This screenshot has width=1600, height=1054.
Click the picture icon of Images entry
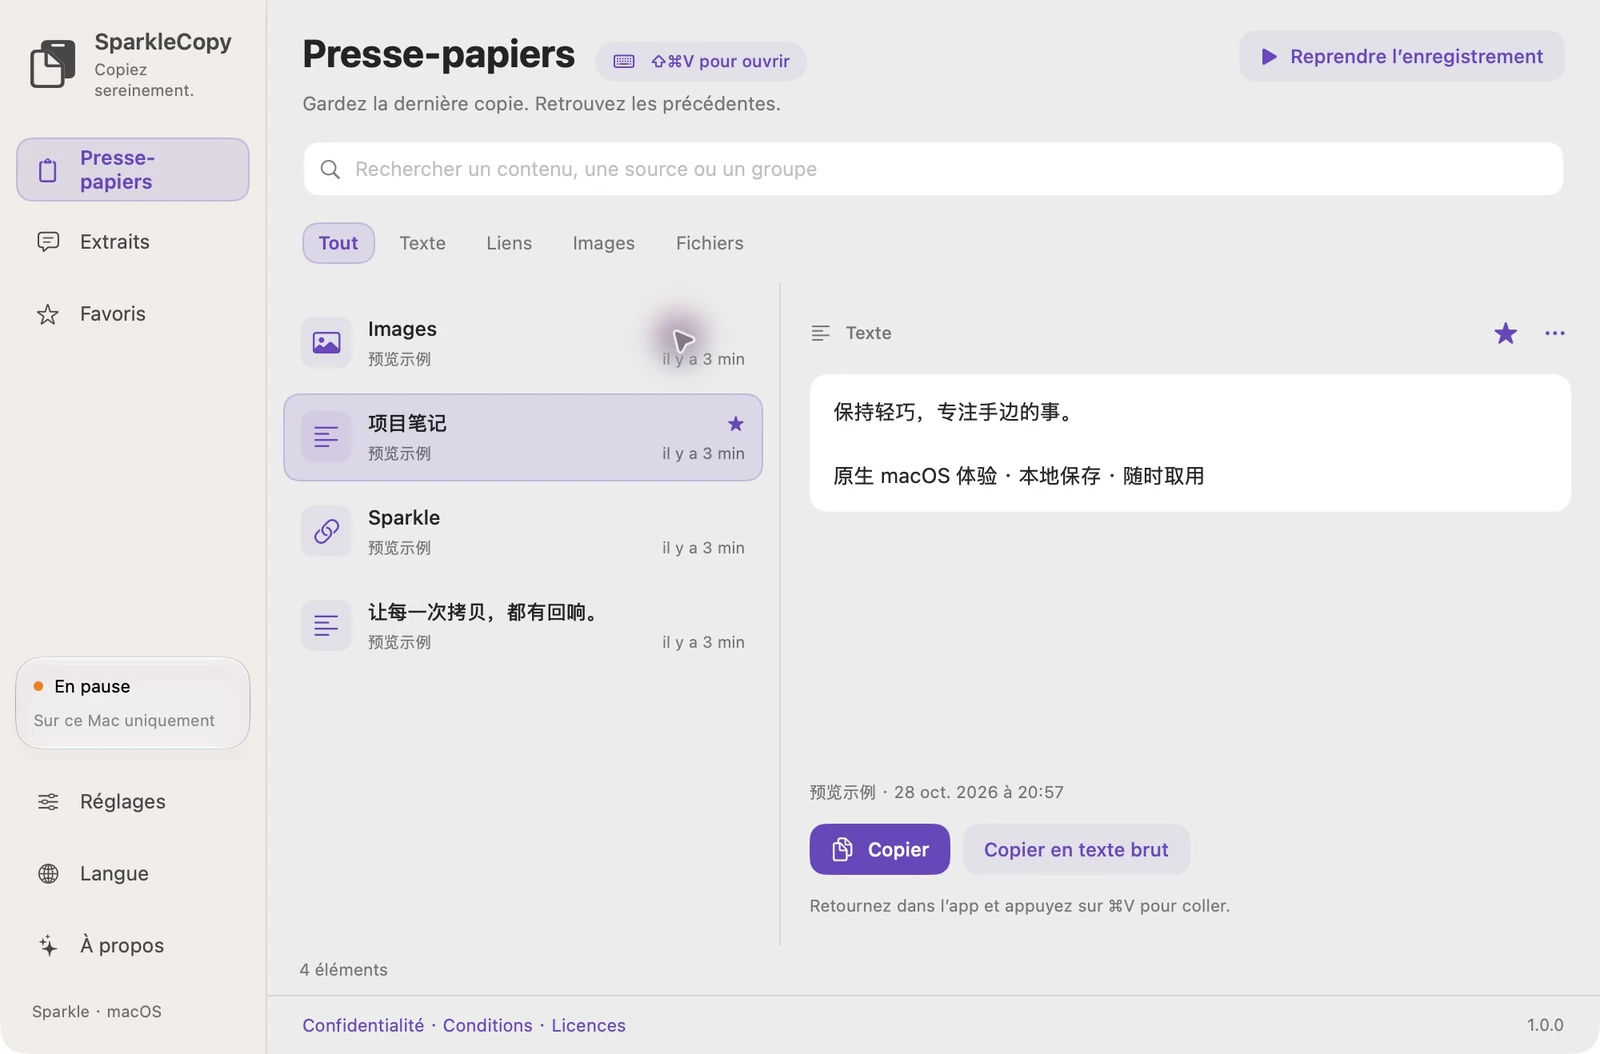point(326,343)
